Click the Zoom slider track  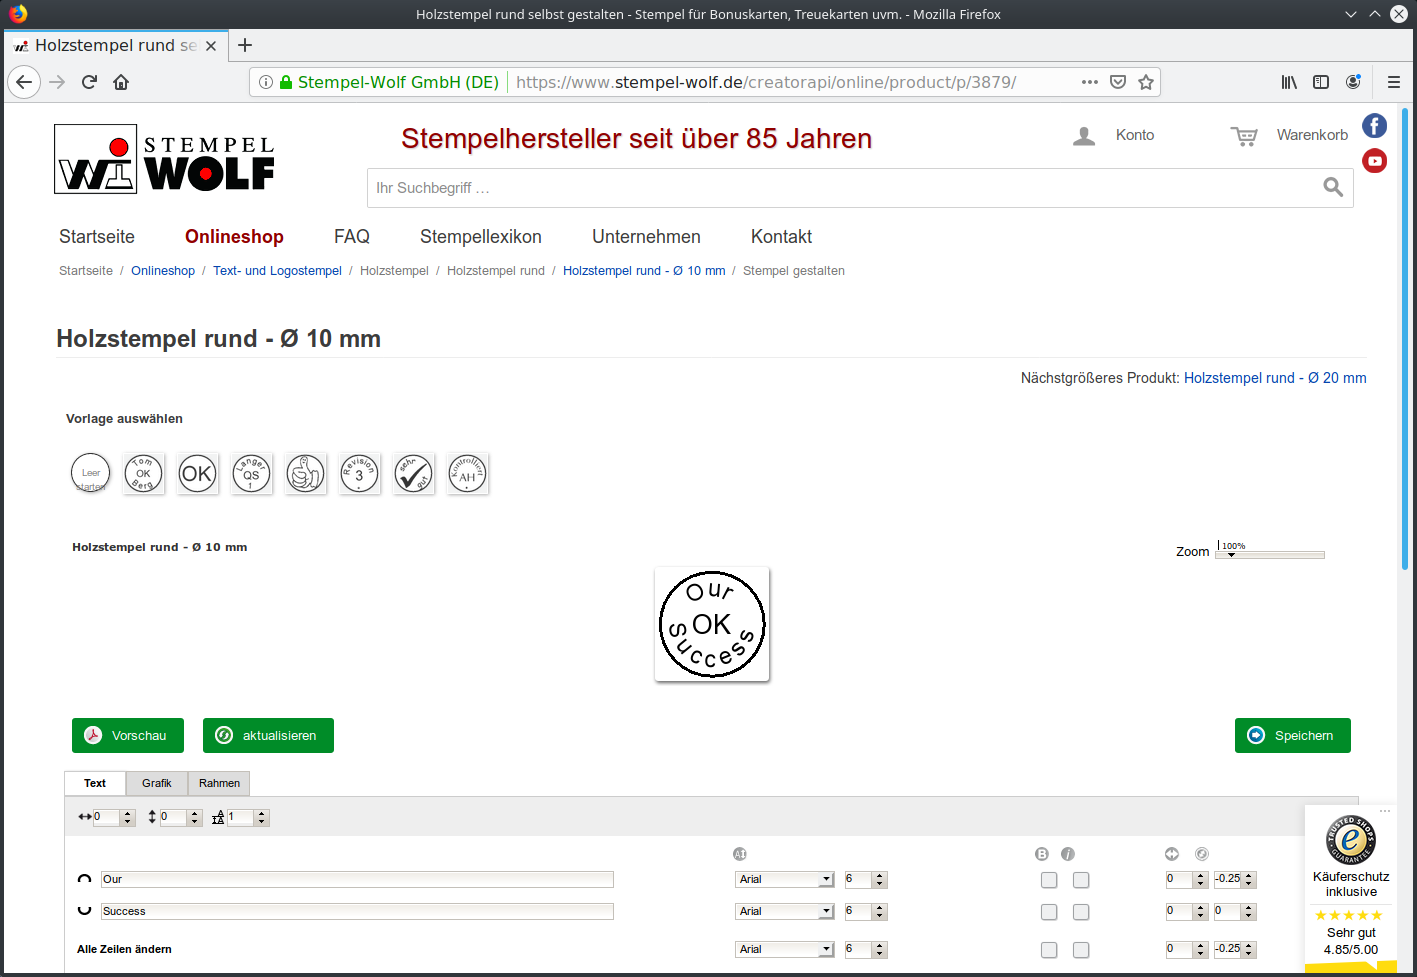(1270, 555)
